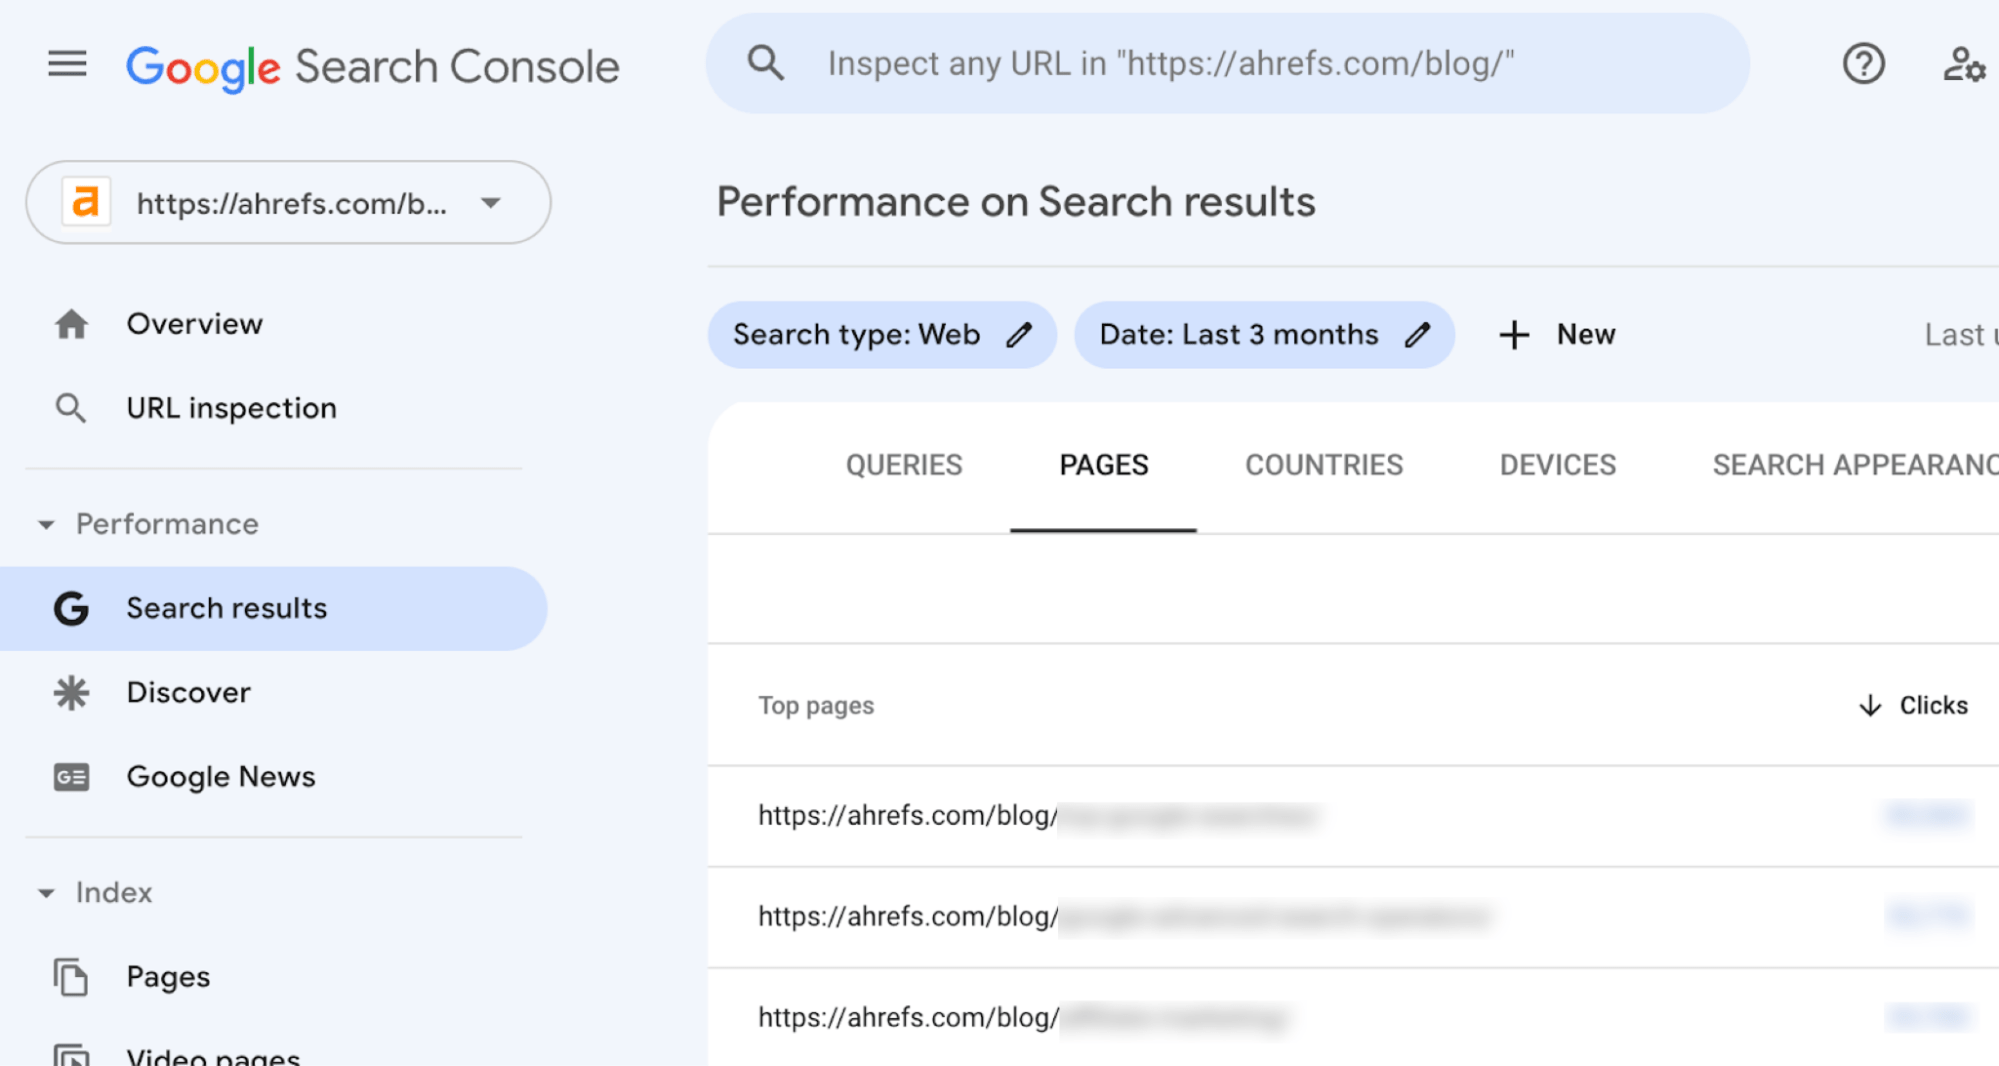Open the property selector dropdown
The height and width of the screenshot is (1066, 1999).
tap(489, 203)
